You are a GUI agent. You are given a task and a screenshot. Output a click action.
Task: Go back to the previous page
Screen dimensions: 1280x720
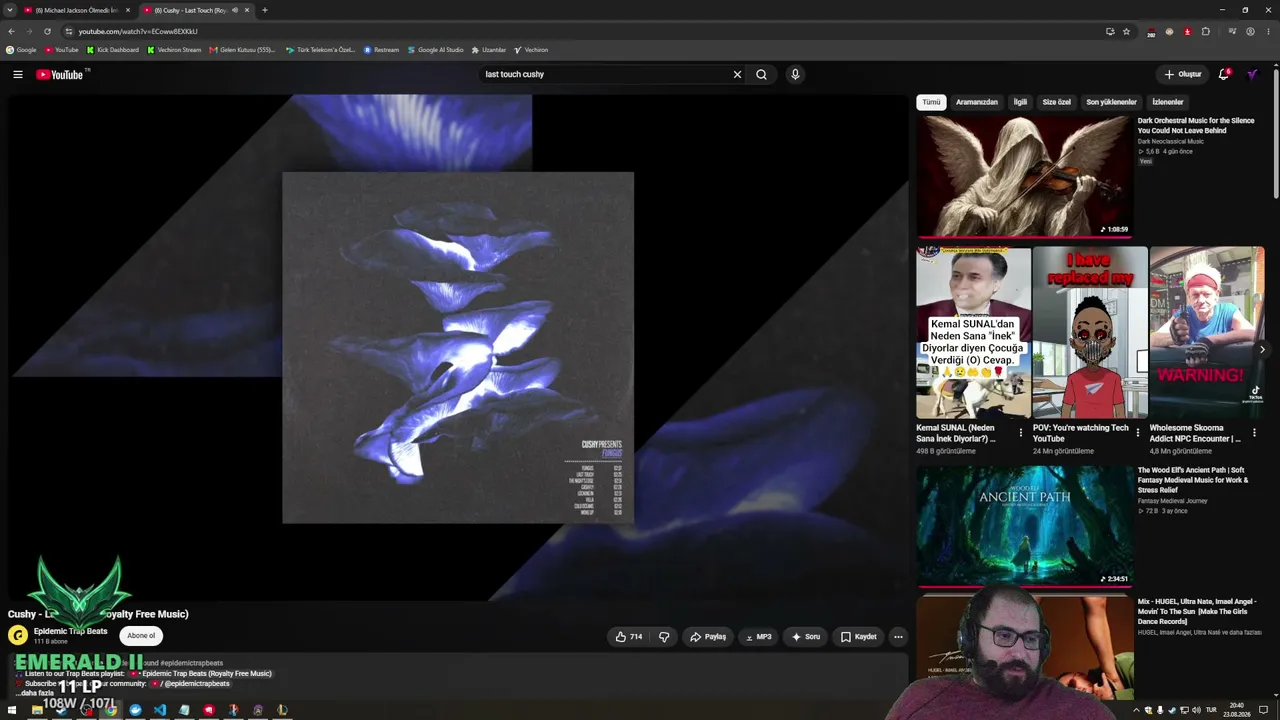point(11,31)
